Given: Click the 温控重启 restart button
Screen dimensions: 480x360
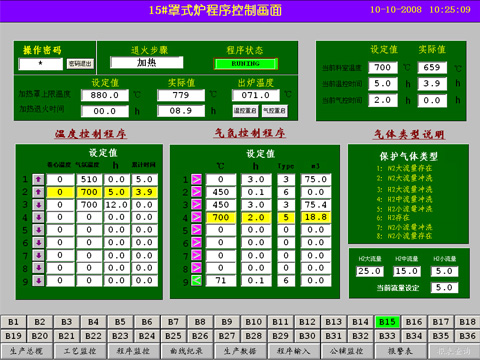Looking at the screenshot, I should click(245, 111).
